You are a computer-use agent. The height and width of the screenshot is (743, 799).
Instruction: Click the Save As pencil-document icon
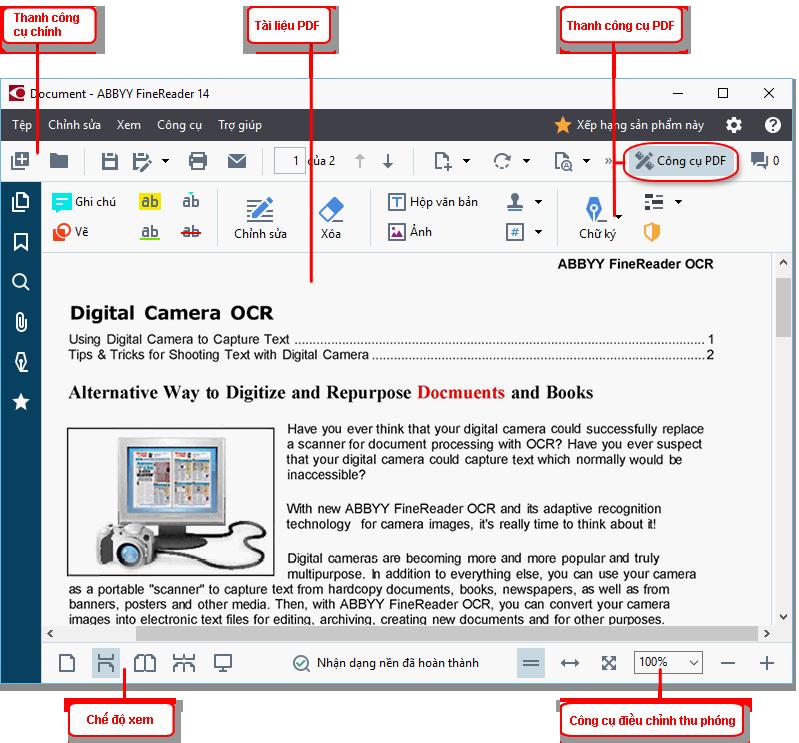pos(142,162)
